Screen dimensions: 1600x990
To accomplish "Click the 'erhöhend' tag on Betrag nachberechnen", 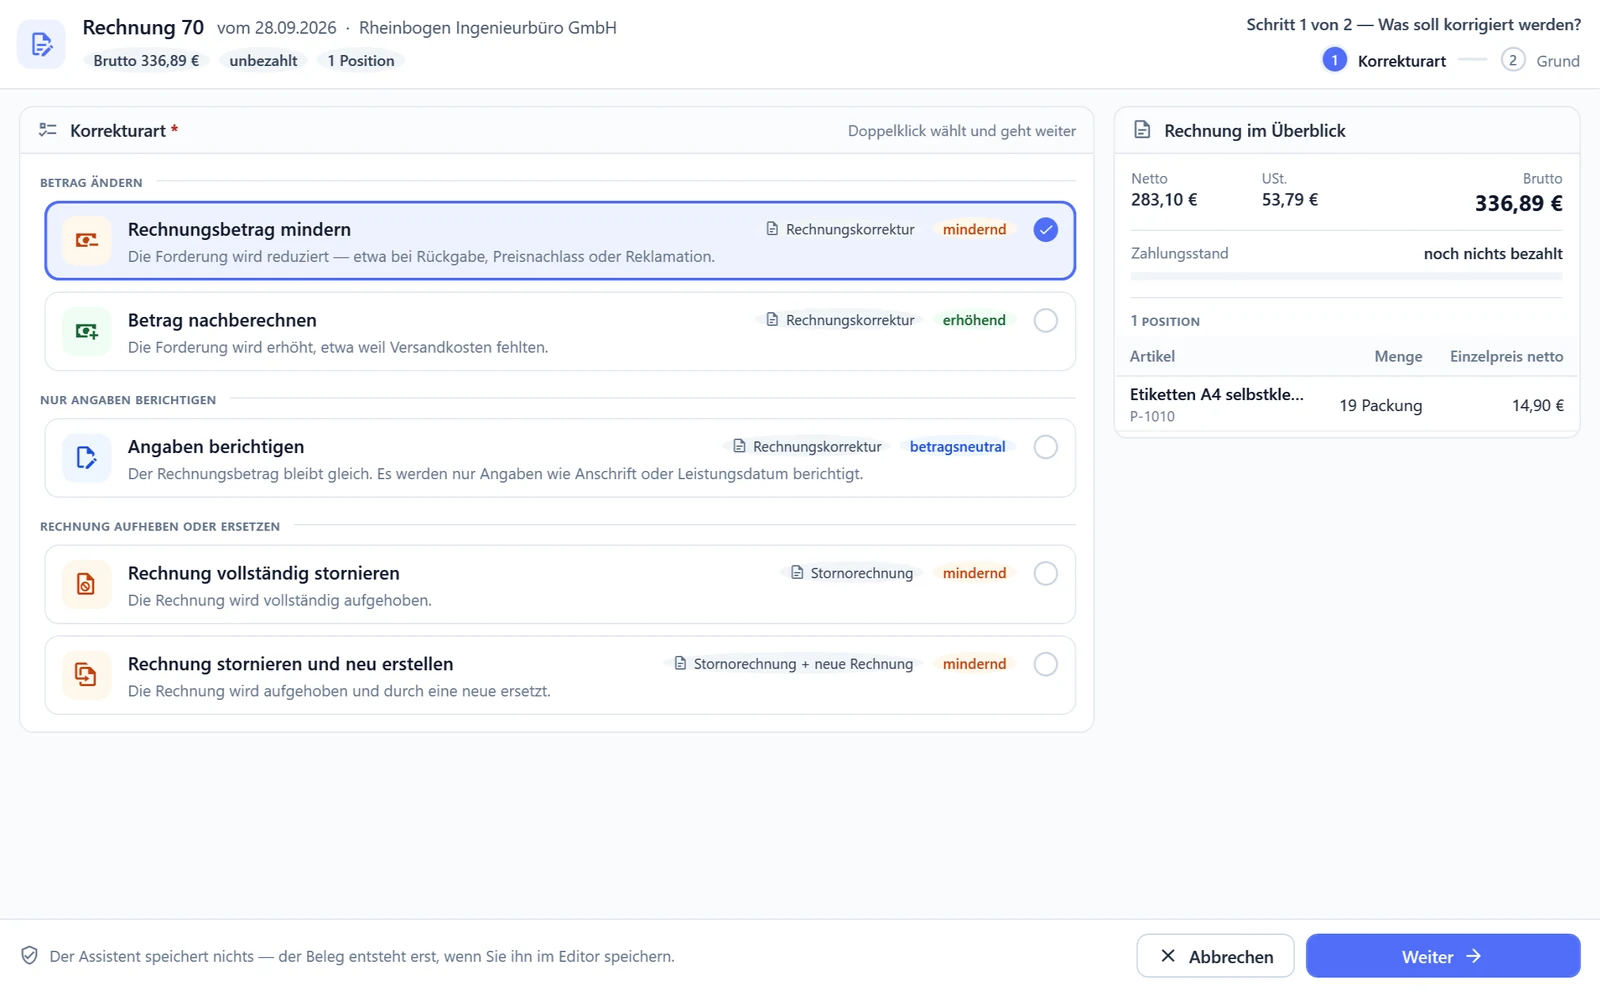I will coord(974,321).
